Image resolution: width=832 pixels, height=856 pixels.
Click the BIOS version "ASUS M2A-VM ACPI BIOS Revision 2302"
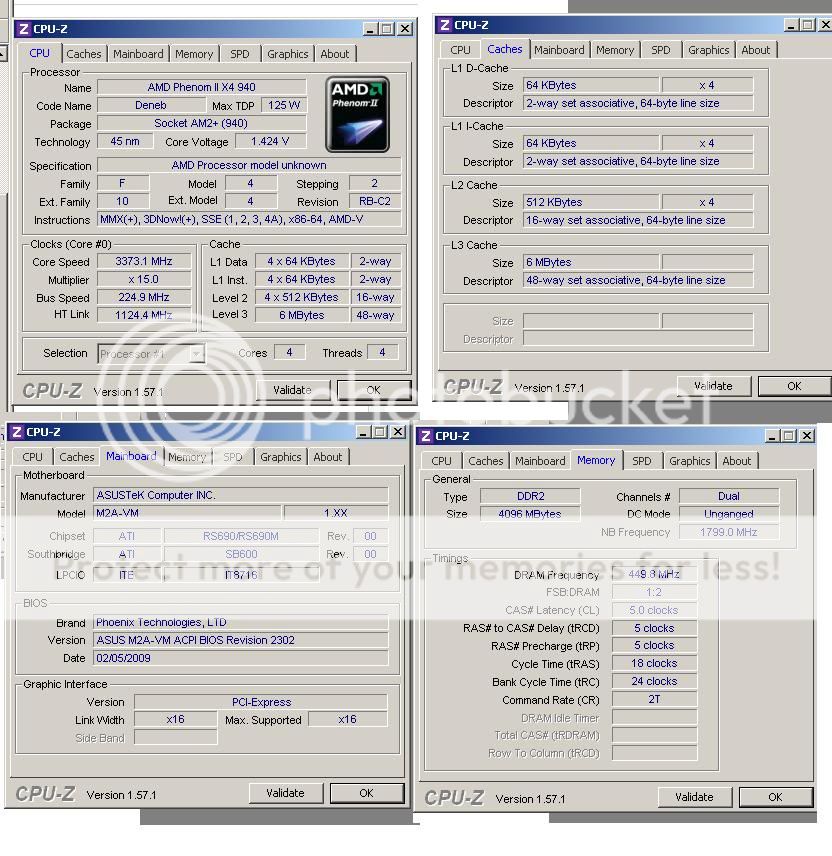[241, 640]
